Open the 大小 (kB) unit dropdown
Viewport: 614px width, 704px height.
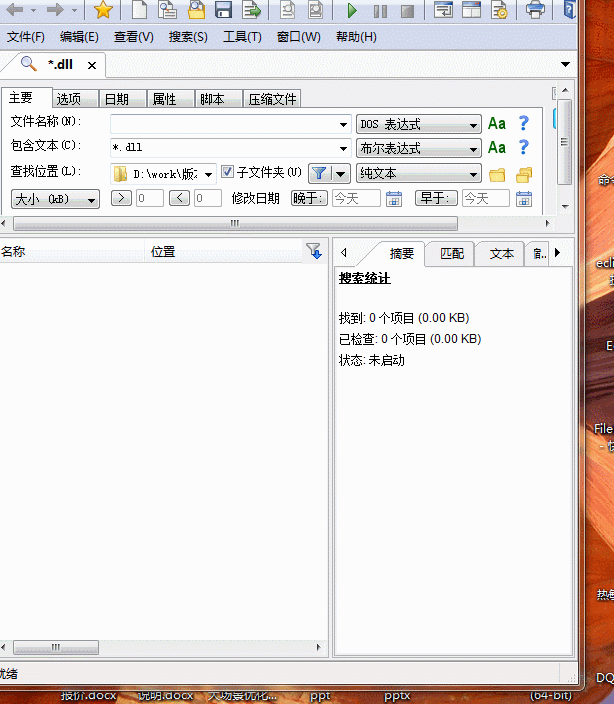click(55, 199)
